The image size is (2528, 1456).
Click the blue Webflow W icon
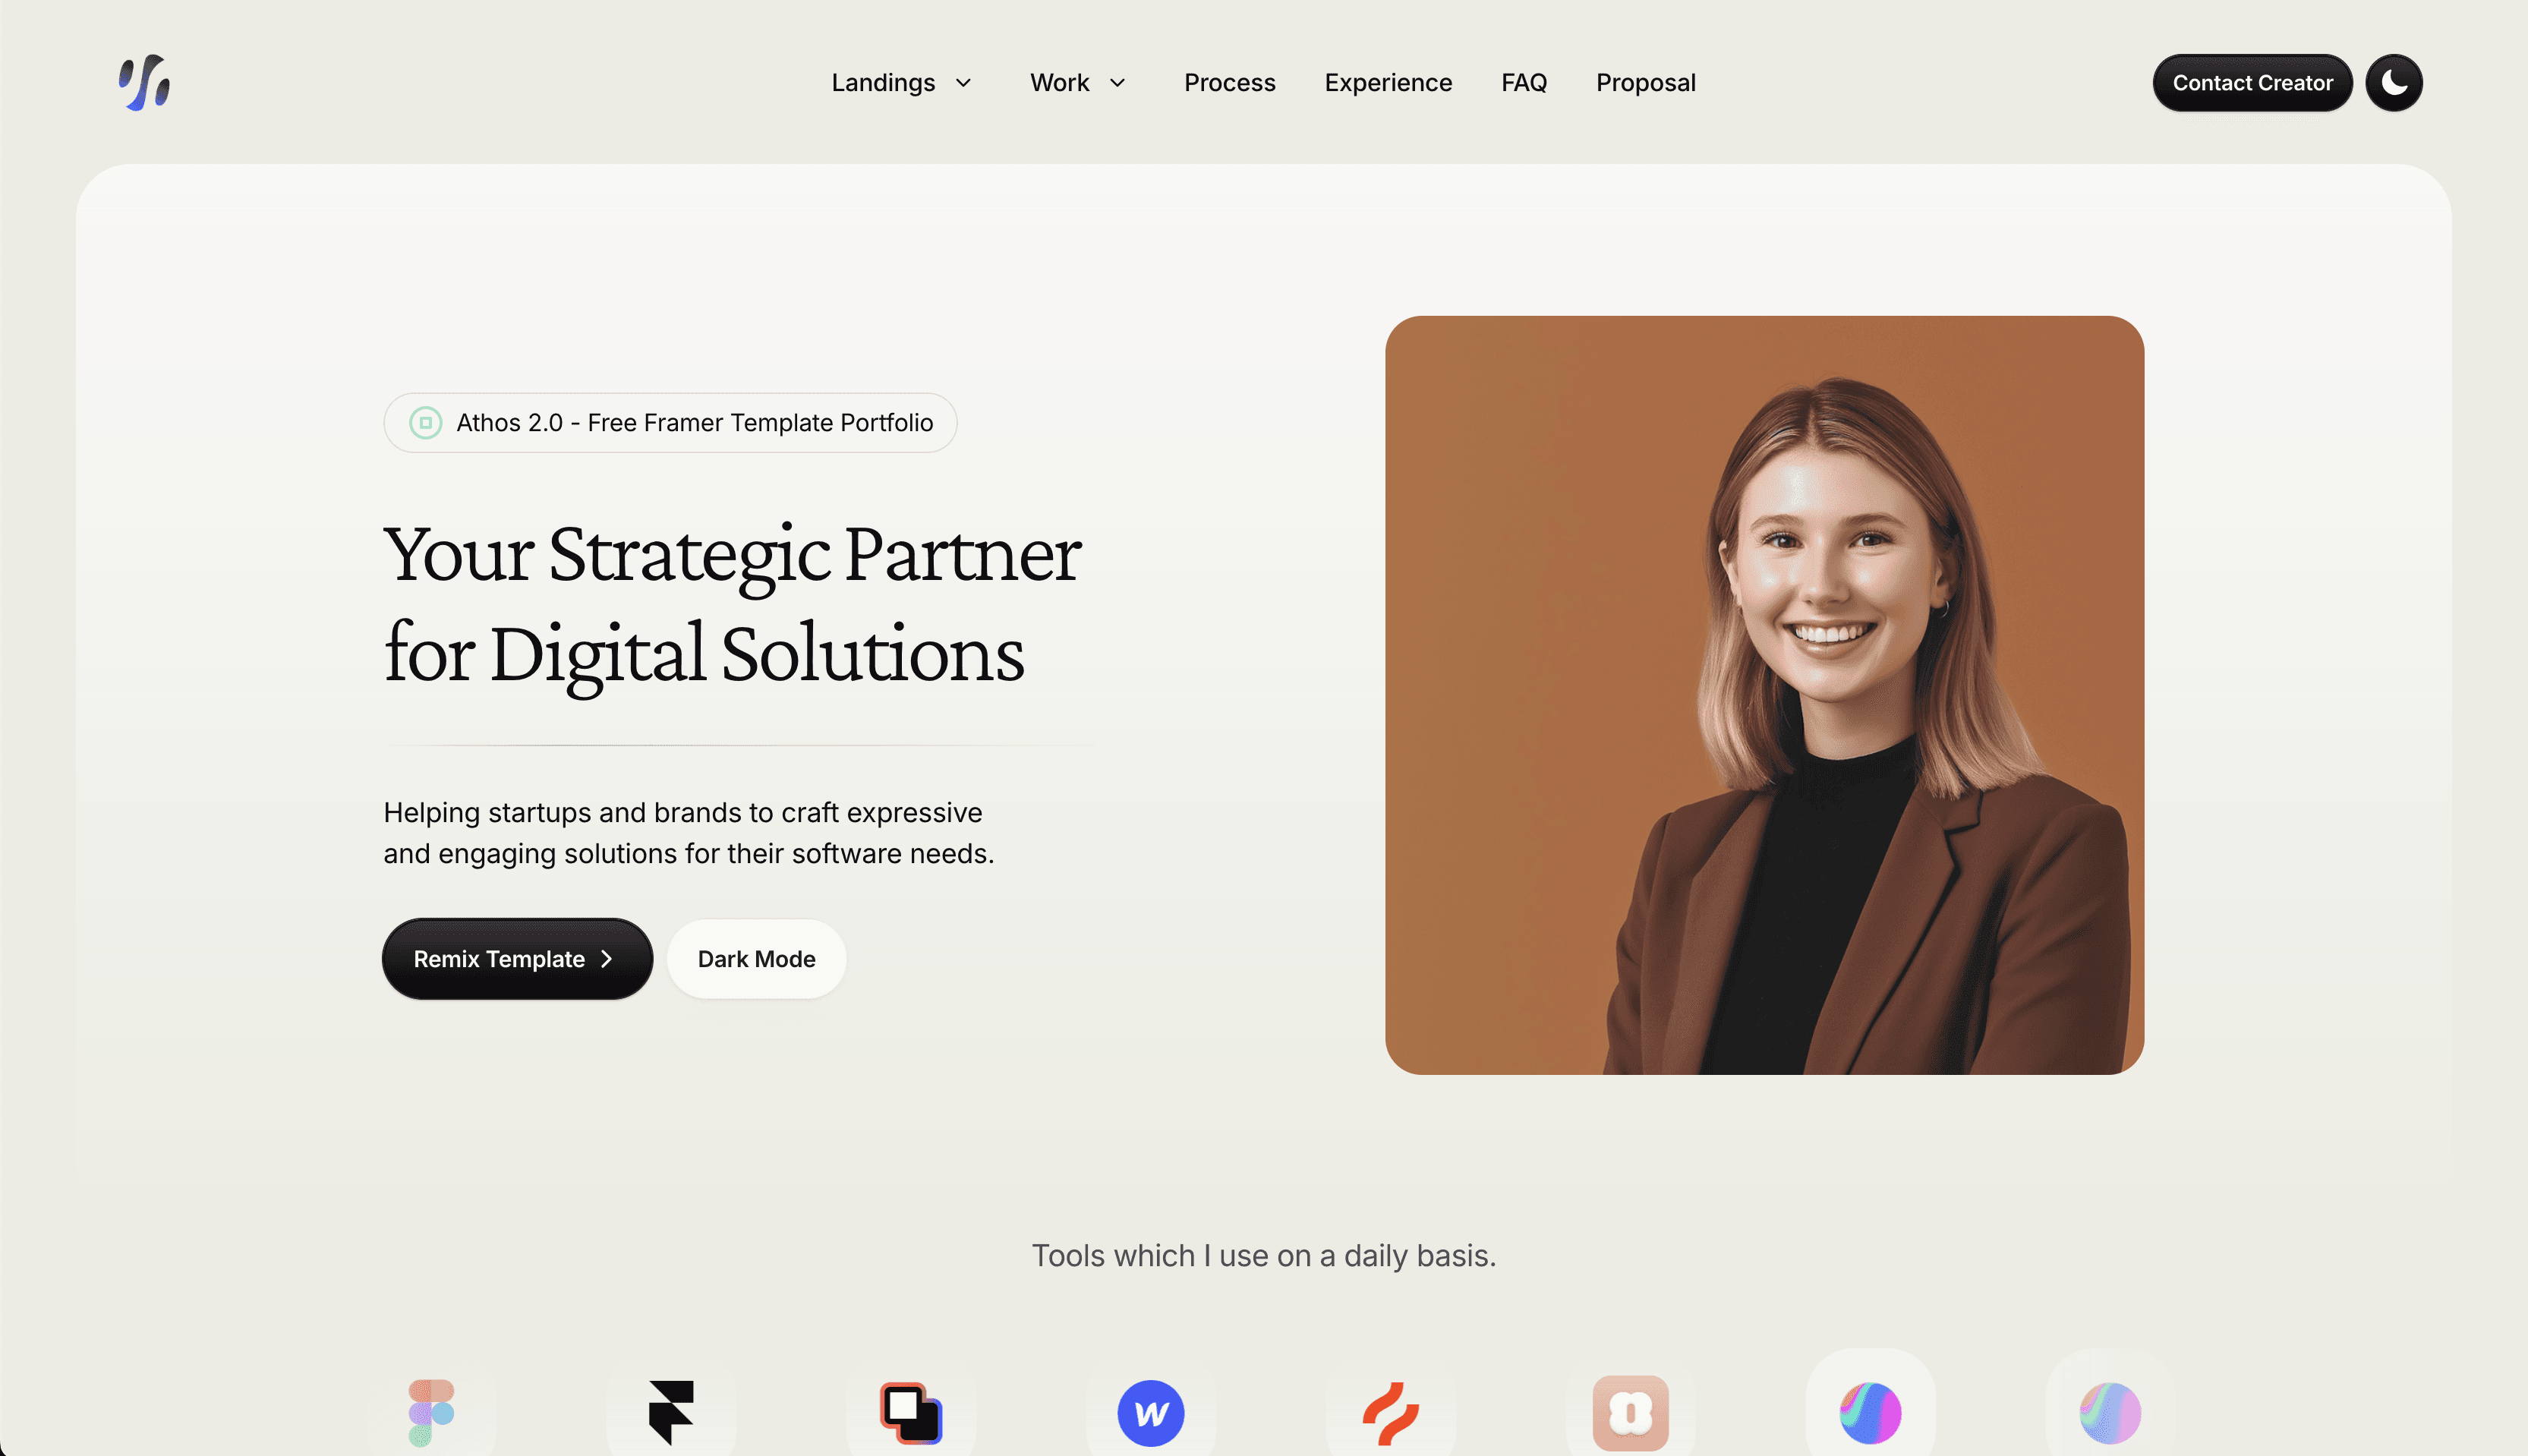pyautogui.click(x=1151, y=1412)
